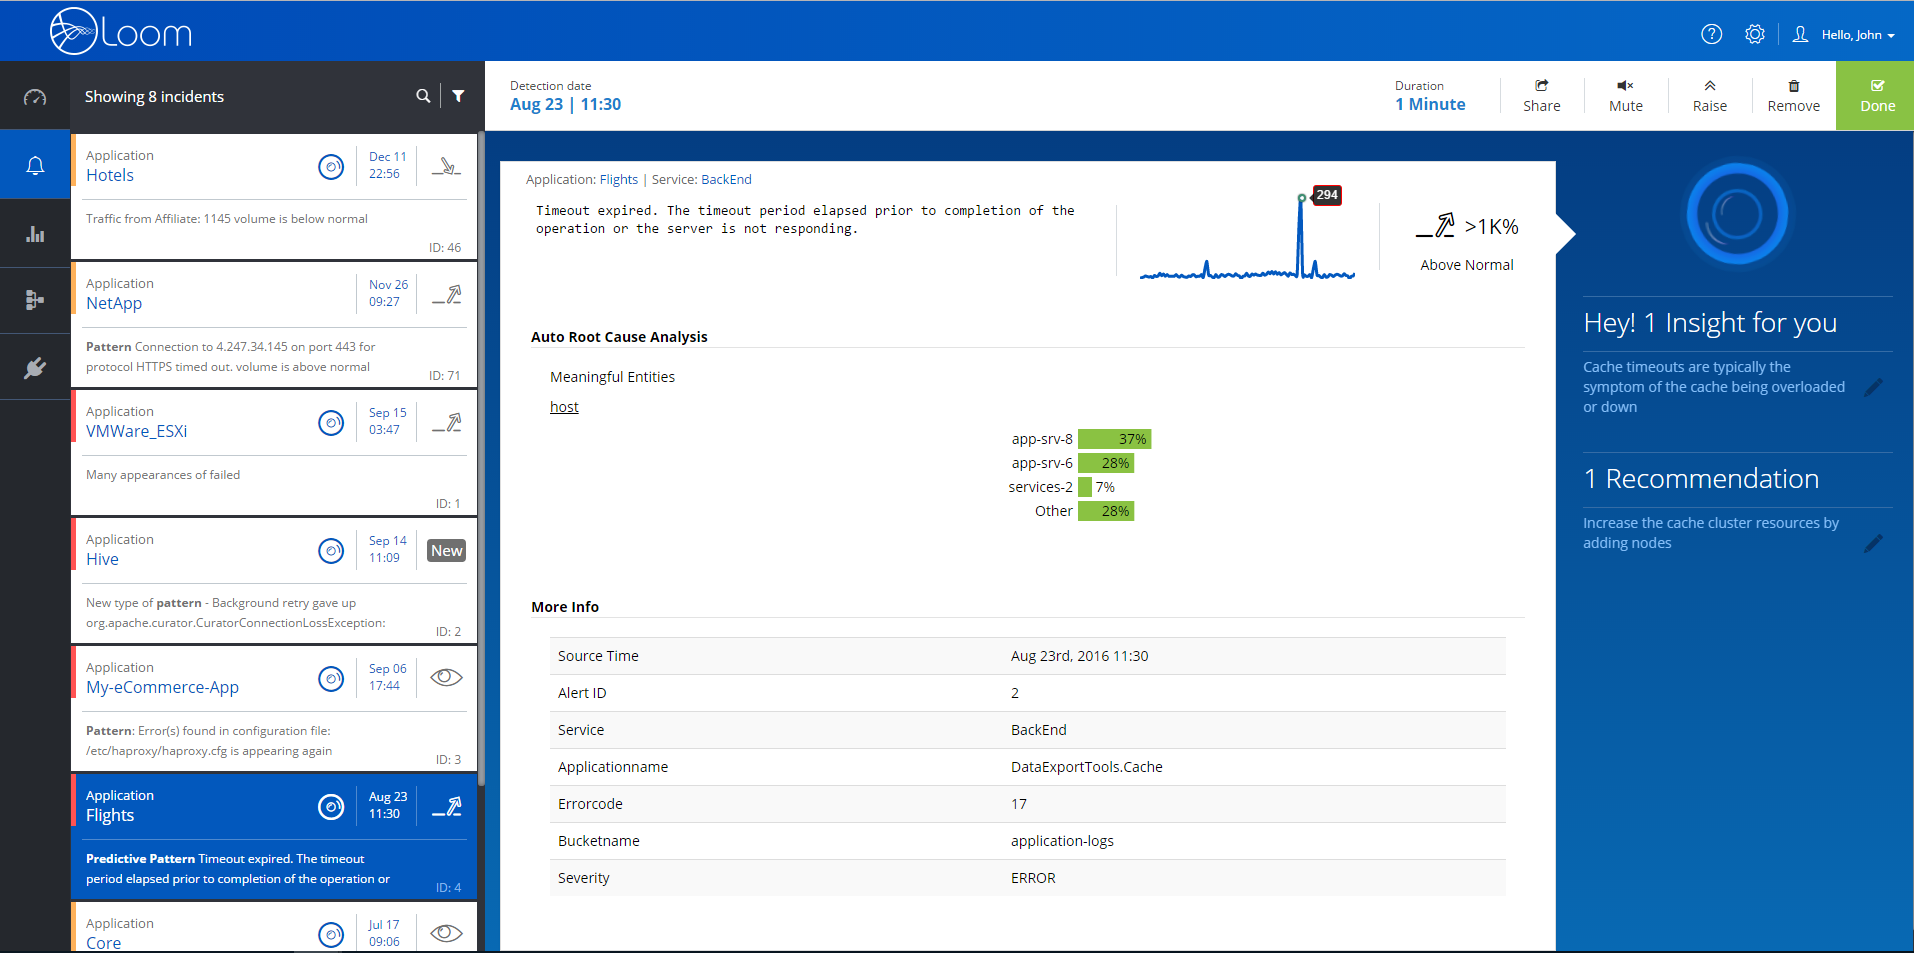Click the Errorcode value 17
1914x953 pixels.
[1019, 804]
